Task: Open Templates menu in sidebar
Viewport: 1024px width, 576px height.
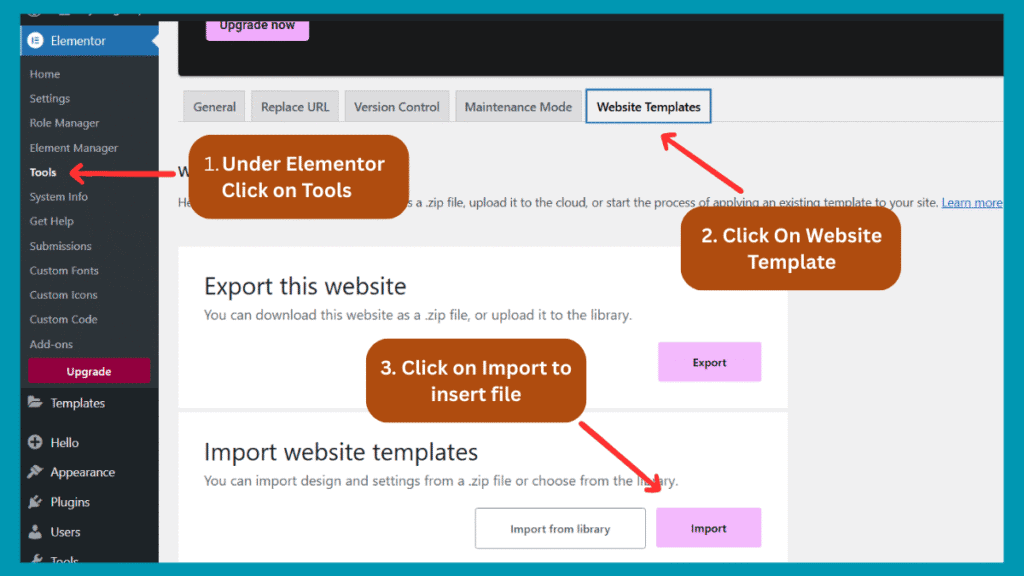Action: click(x=78, y=403)
